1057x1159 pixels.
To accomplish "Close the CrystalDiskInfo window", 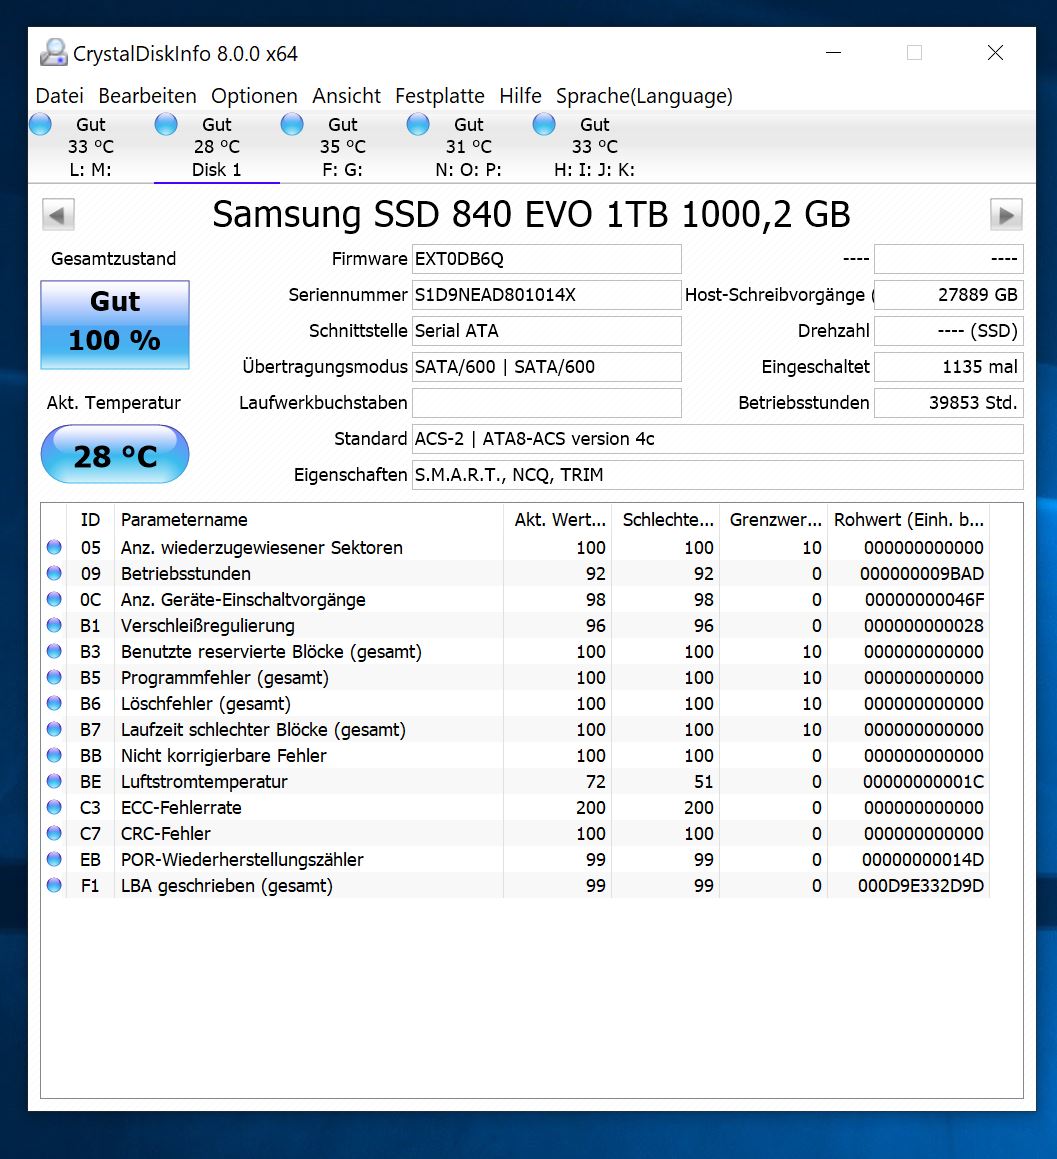I will [996, 53].
